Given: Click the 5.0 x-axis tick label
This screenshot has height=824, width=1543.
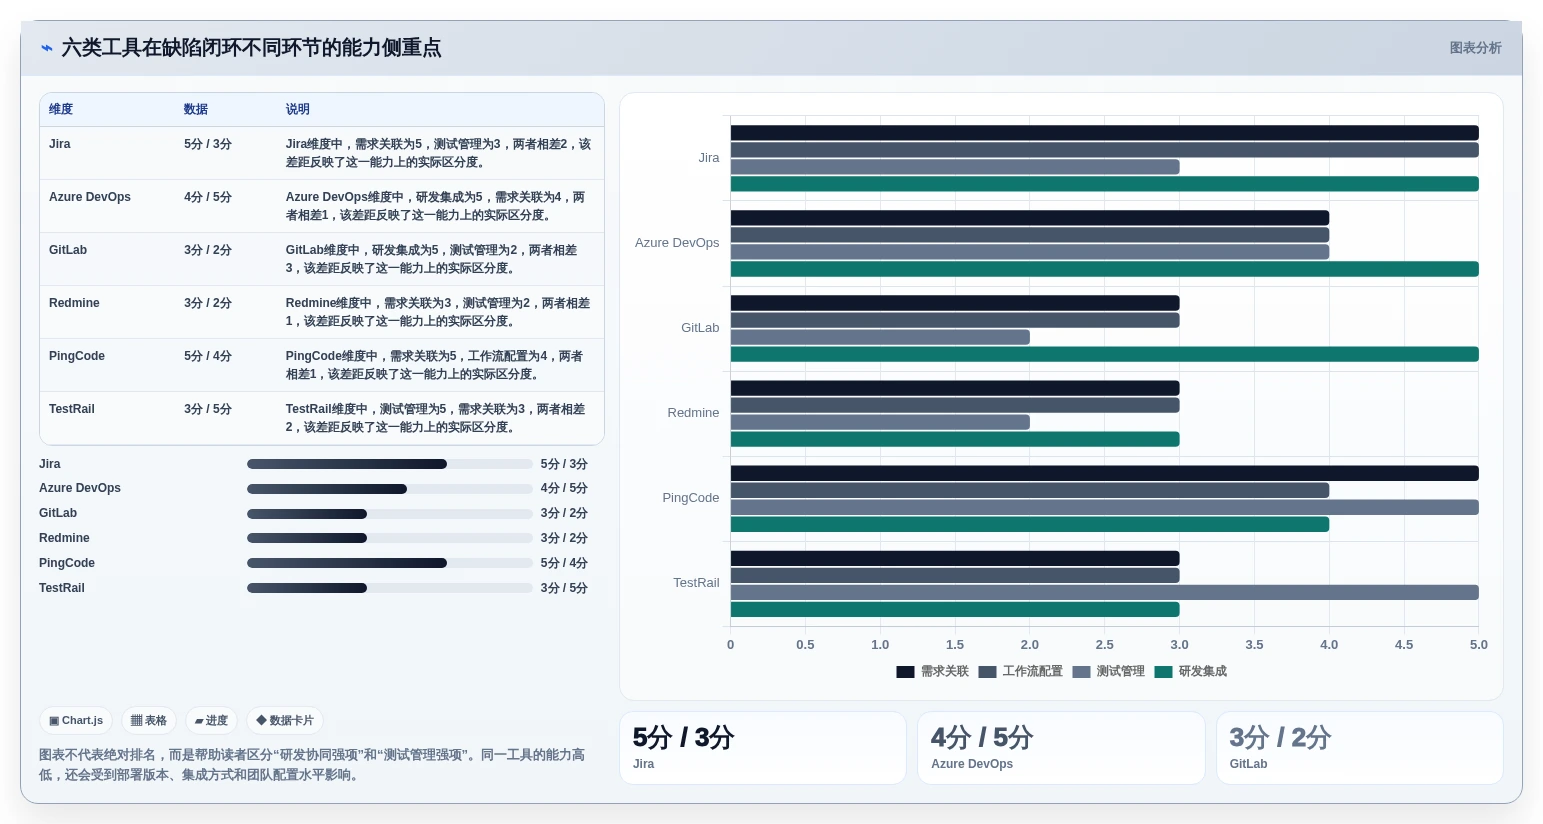Looking at the screenshot, I should click(x=1478, y=645).
